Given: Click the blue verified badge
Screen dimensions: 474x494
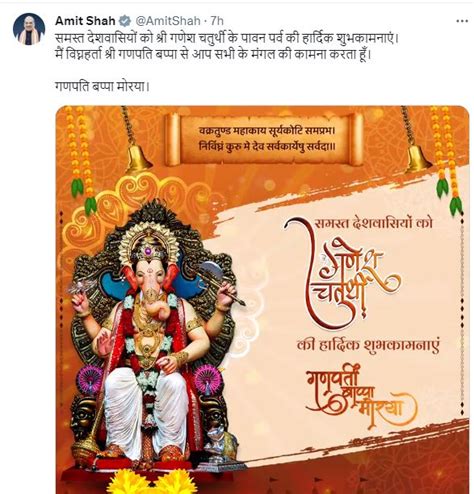Looking at the screenshot, I should click(125, 21).
